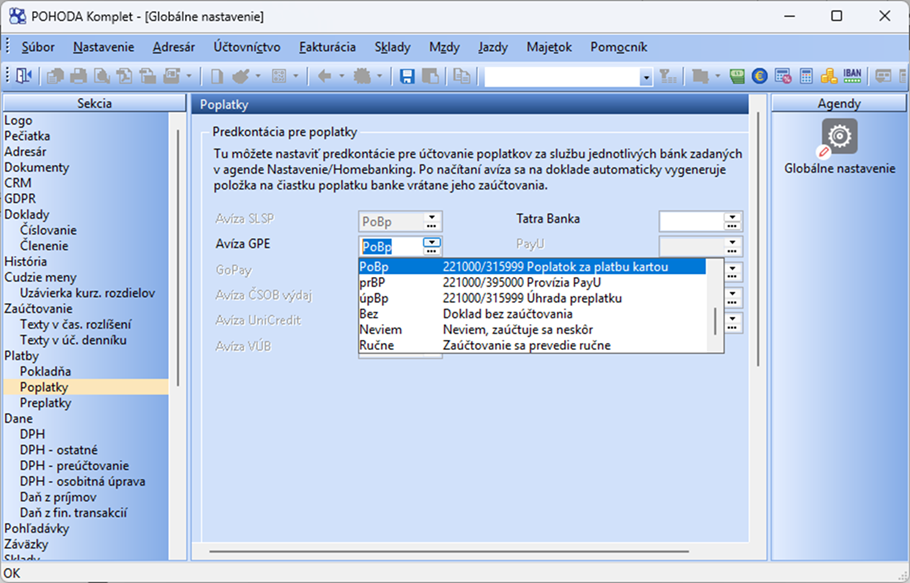The width and height of the screenshot is (910, 583).
Task: Click the two-documents copy icon
Action: coord(462,76)
